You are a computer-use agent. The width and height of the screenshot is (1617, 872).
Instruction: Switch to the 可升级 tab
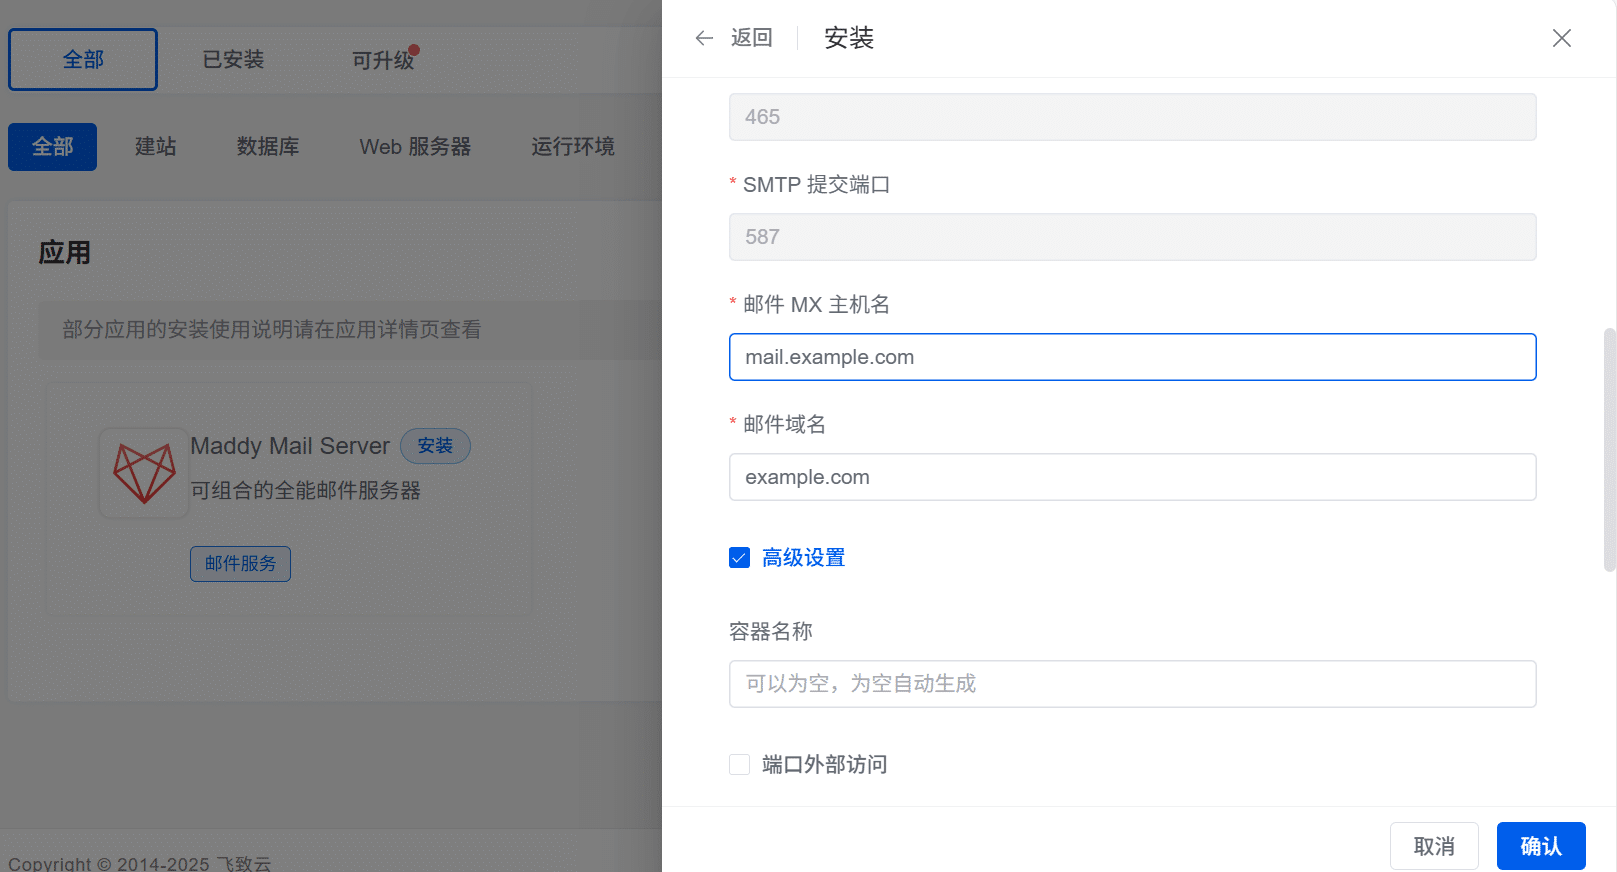pos(383,60)
